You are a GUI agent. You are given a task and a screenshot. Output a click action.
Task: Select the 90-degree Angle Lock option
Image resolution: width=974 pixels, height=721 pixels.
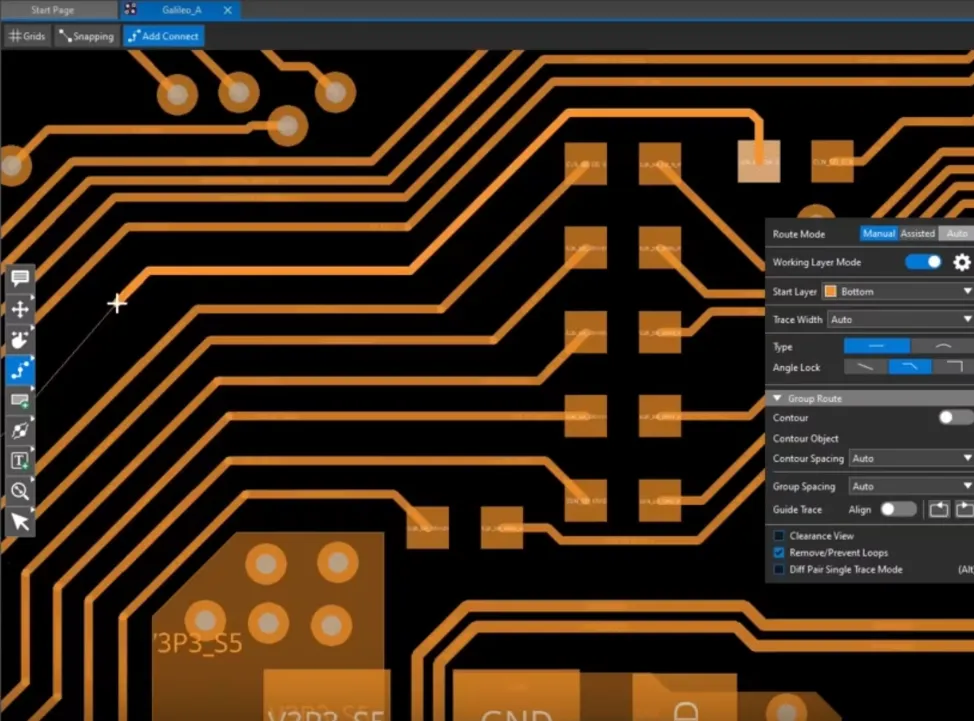(953, 367)
